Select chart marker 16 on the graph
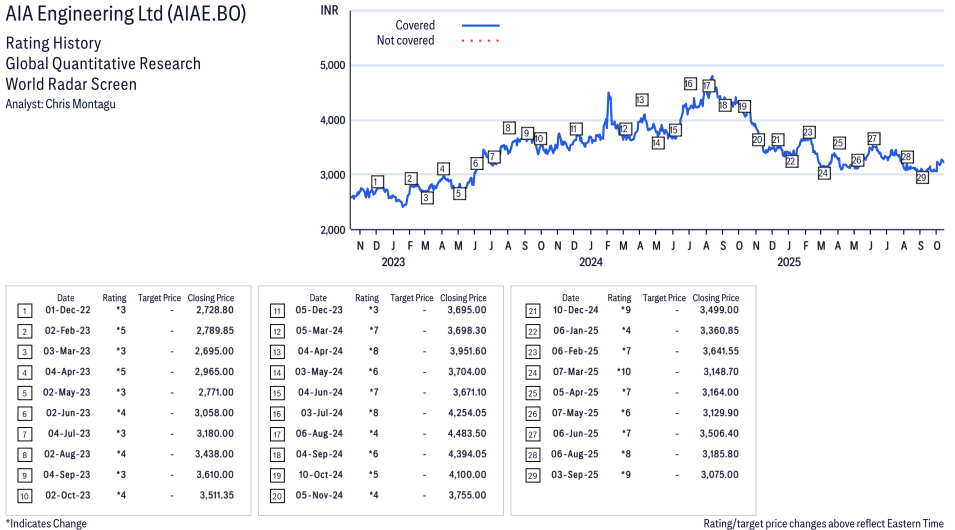Screen dimensions: 955x530 tap(689, 83)
